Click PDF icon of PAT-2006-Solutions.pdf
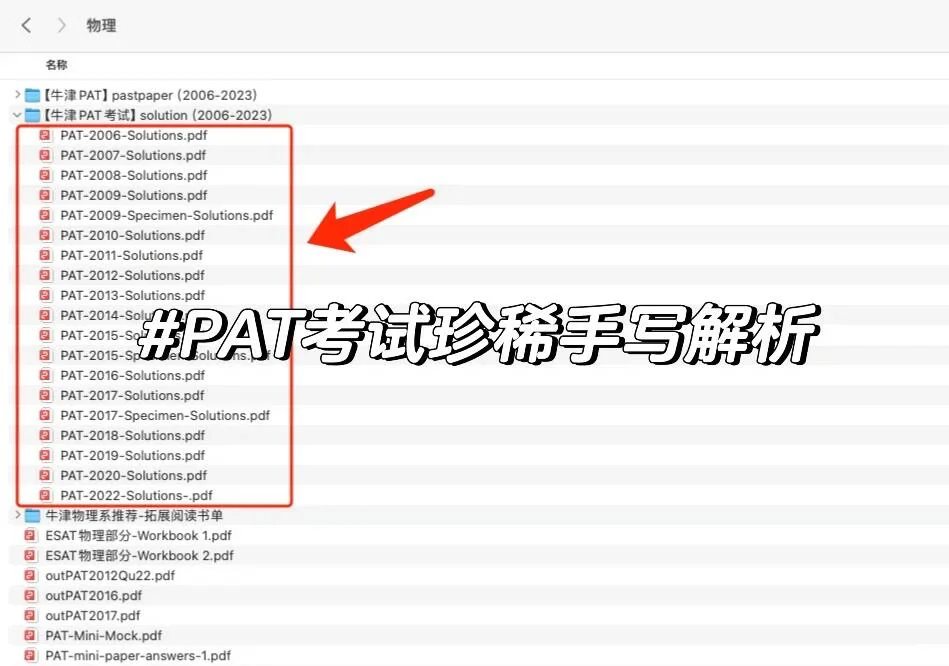 45,135
